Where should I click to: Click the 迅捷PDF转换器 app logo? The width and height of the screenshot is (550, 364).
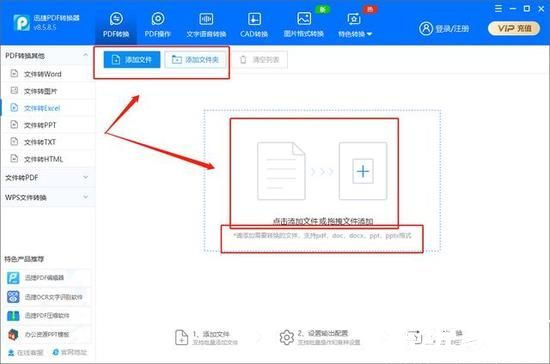pyautogui.click(x=21, y=22)
